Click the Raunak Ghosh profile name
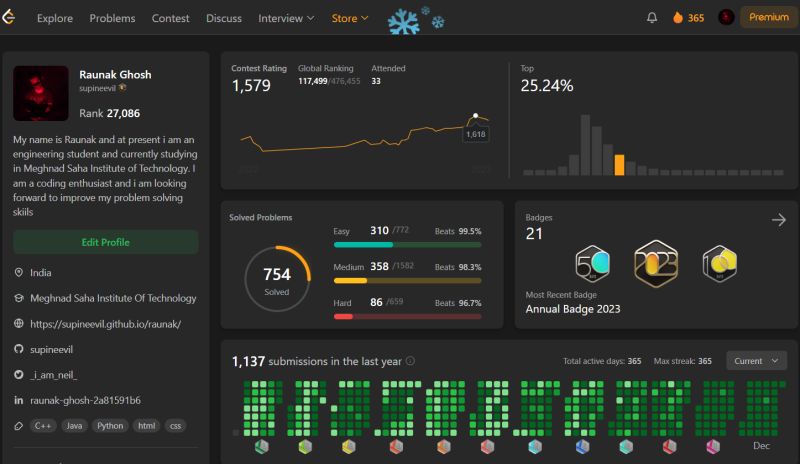Viewport: 800px width, 464px height. click(x=115, y=75)
